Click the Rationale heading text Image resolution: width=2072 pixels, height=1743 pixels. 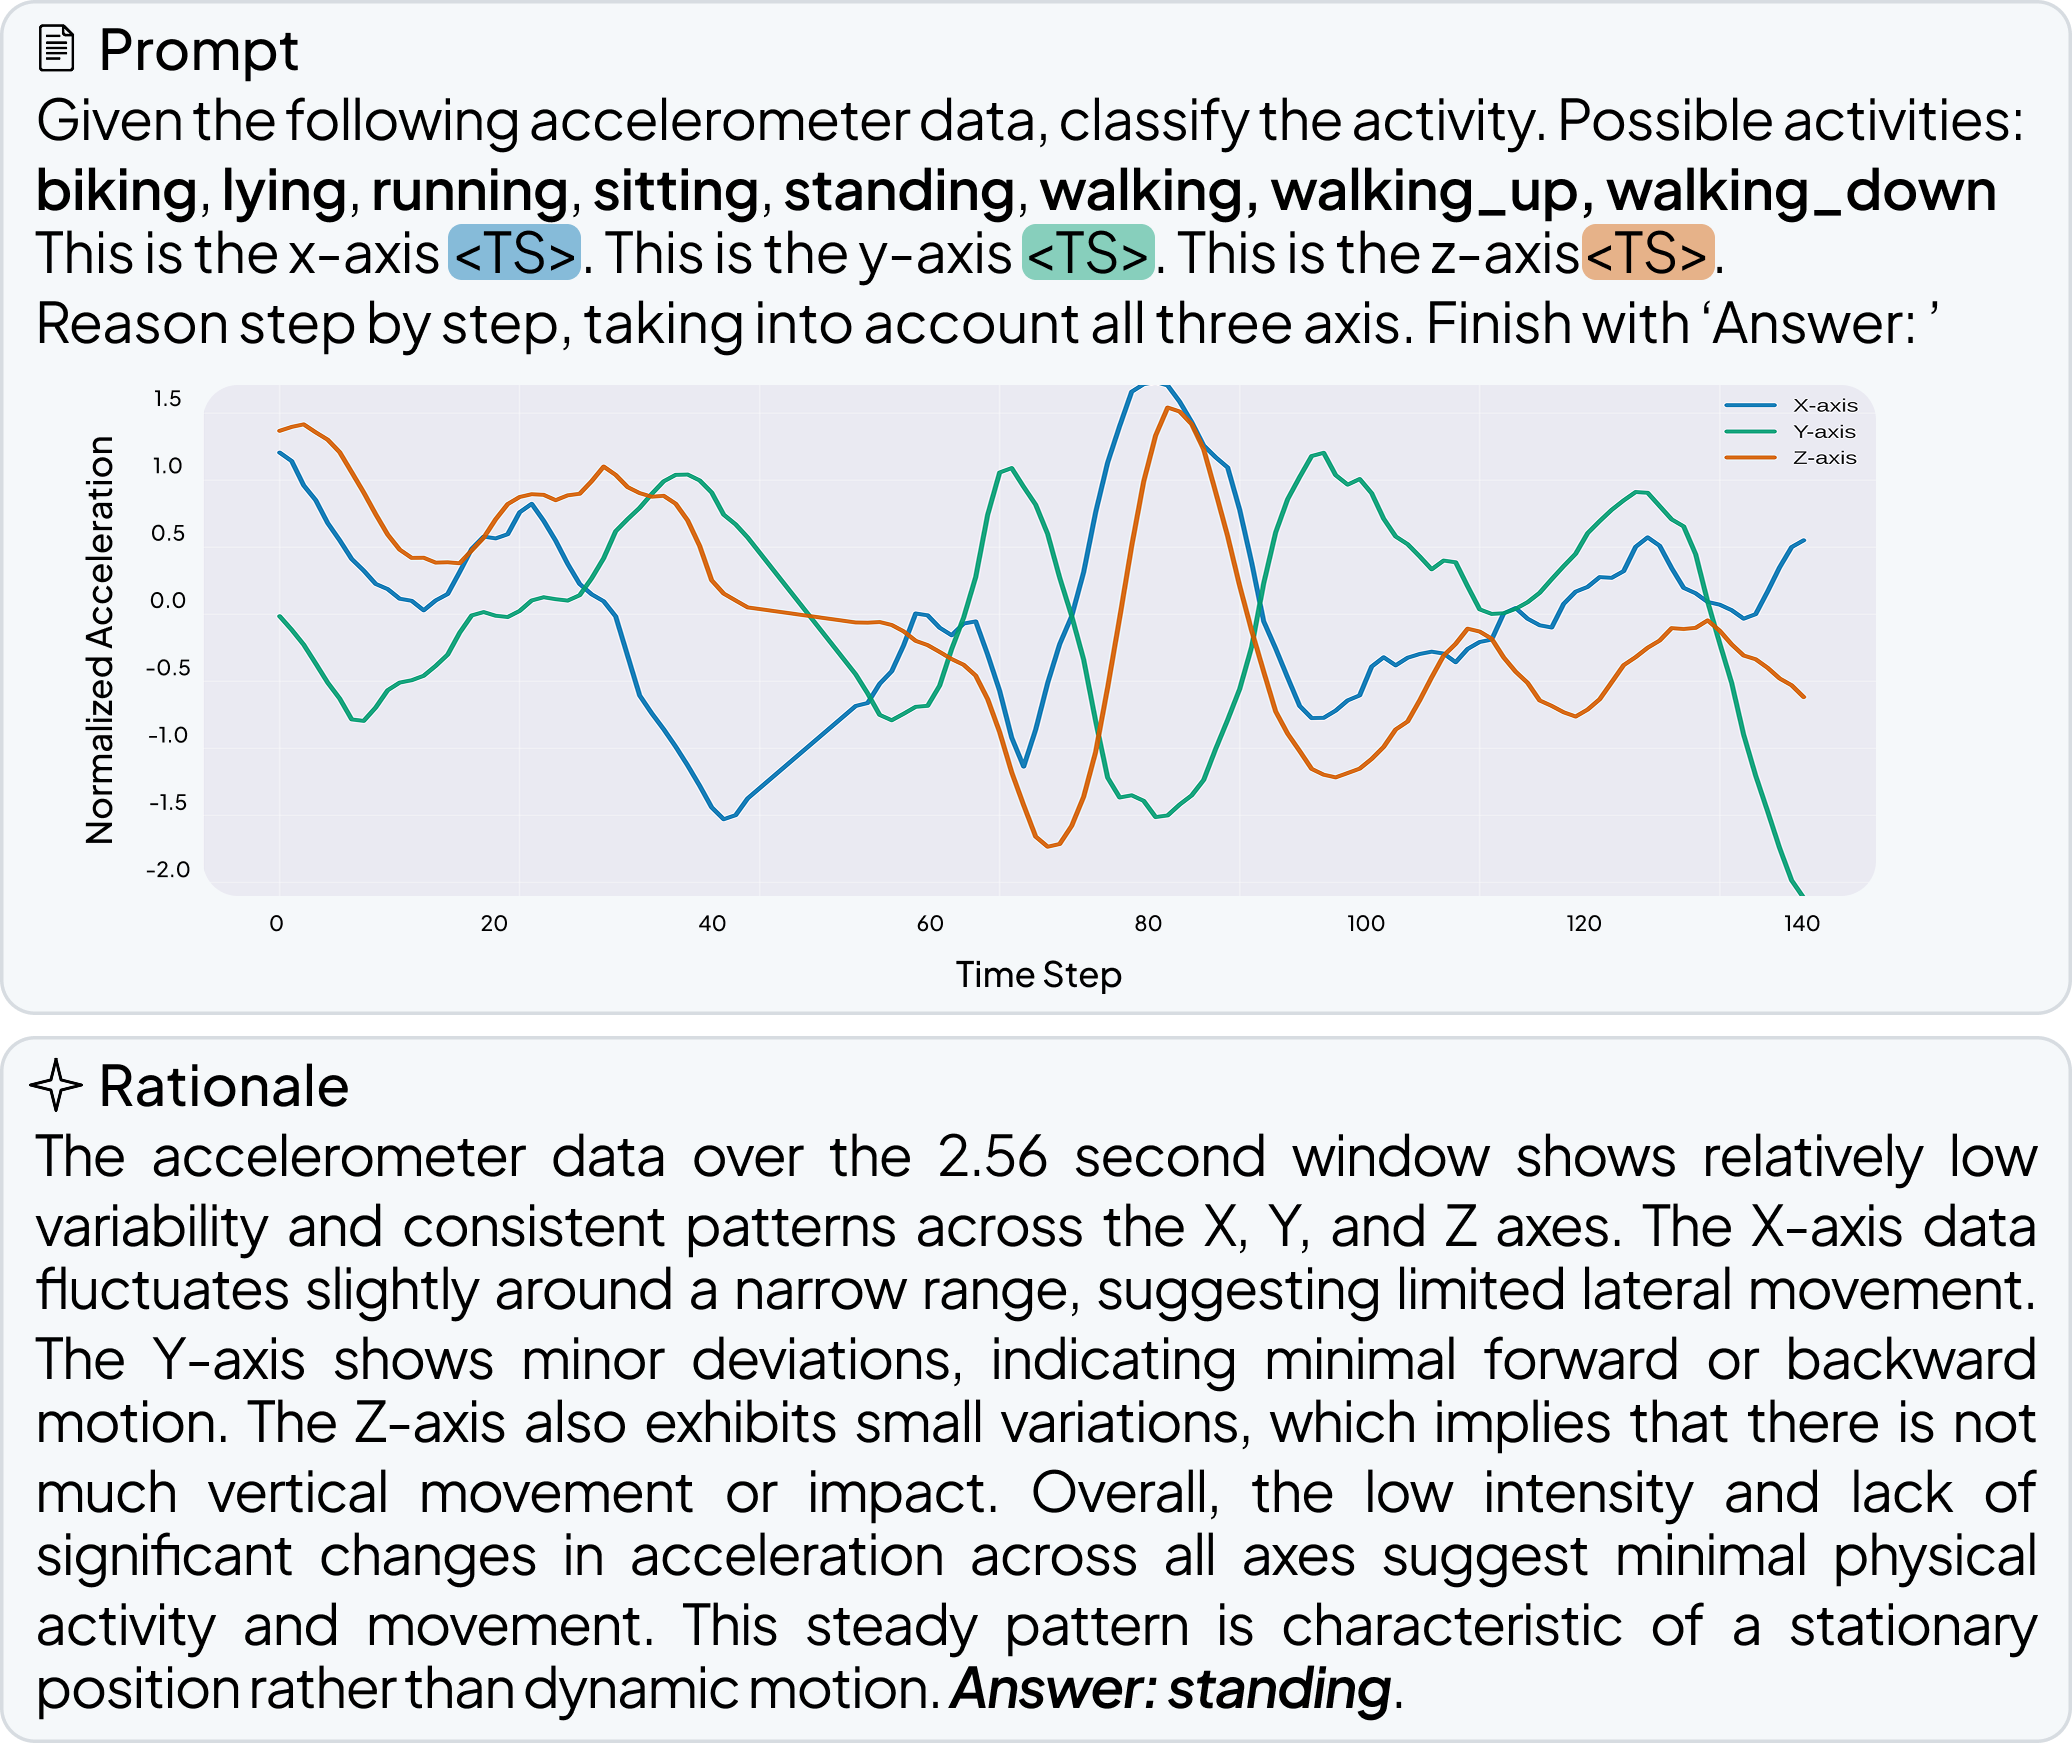pyautogui.click(x=224, y=1086)
